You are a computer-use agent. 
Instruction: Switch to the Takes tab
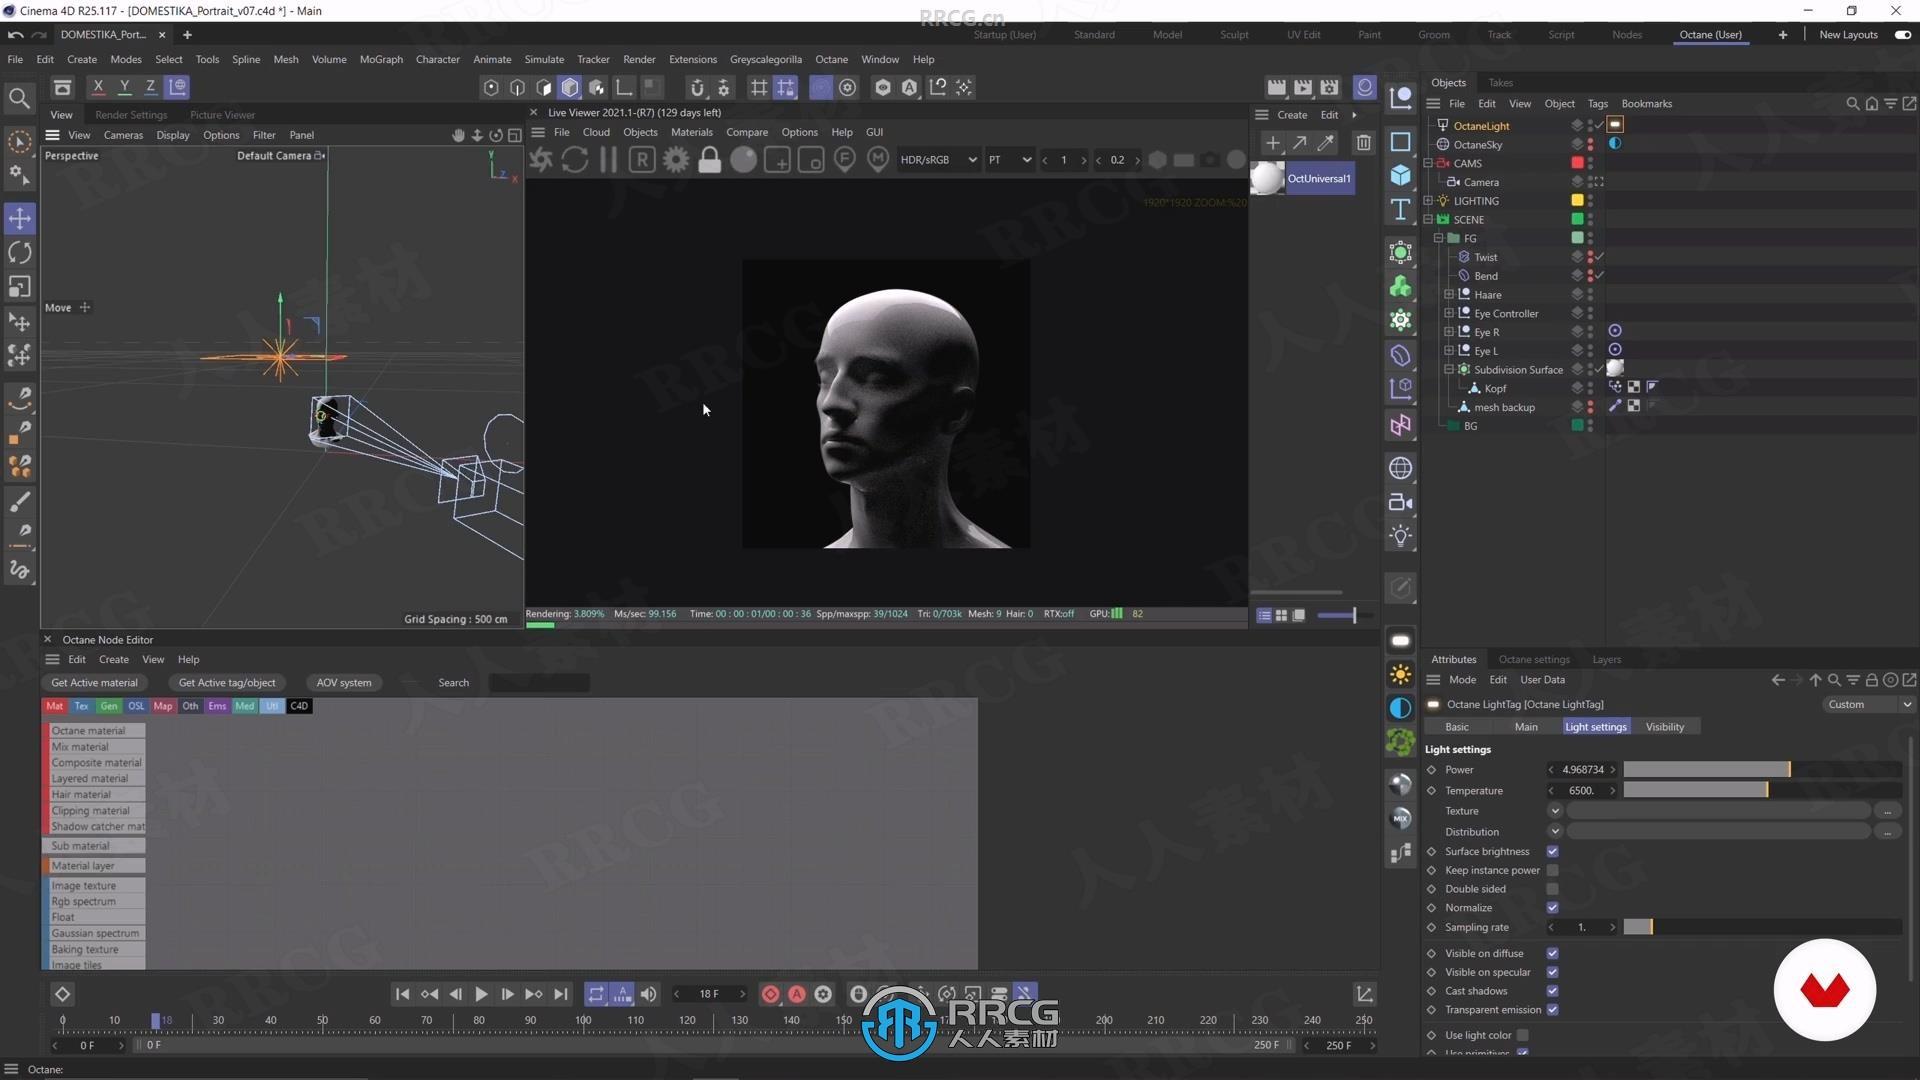point(1500,83)
